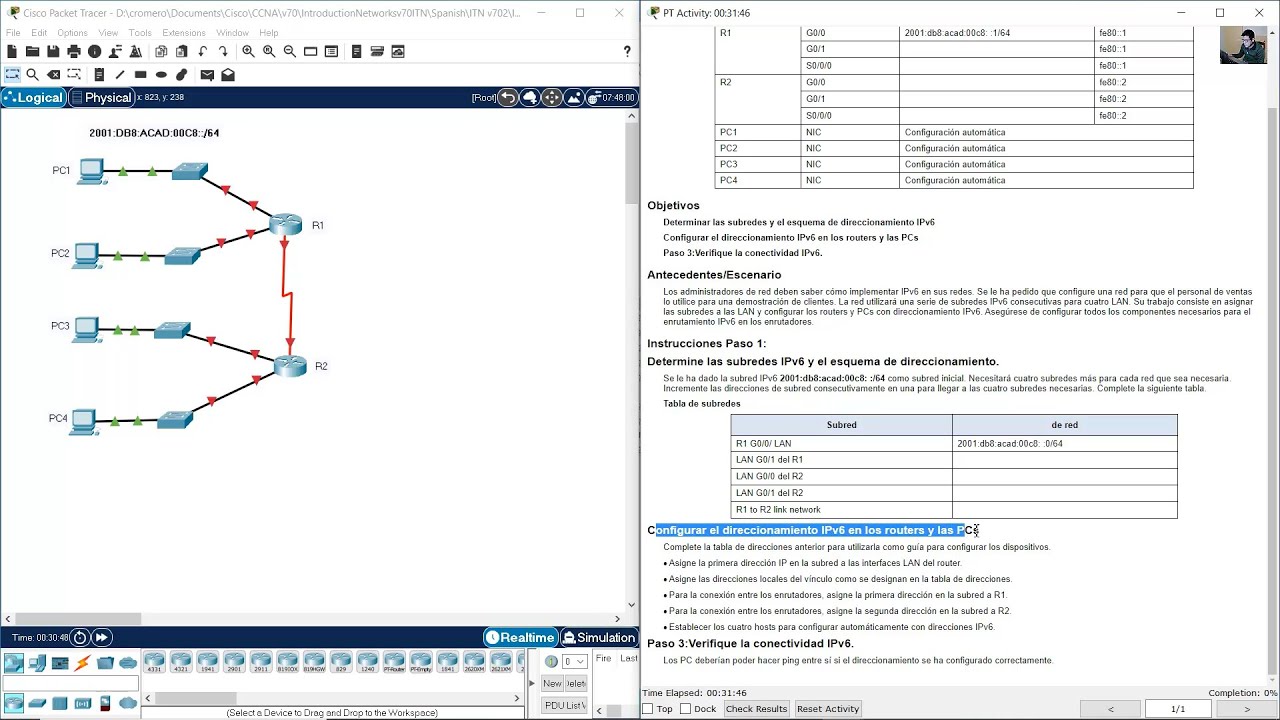Select router R1 in the workspace
1280x720 pixels.
(286, 225)
